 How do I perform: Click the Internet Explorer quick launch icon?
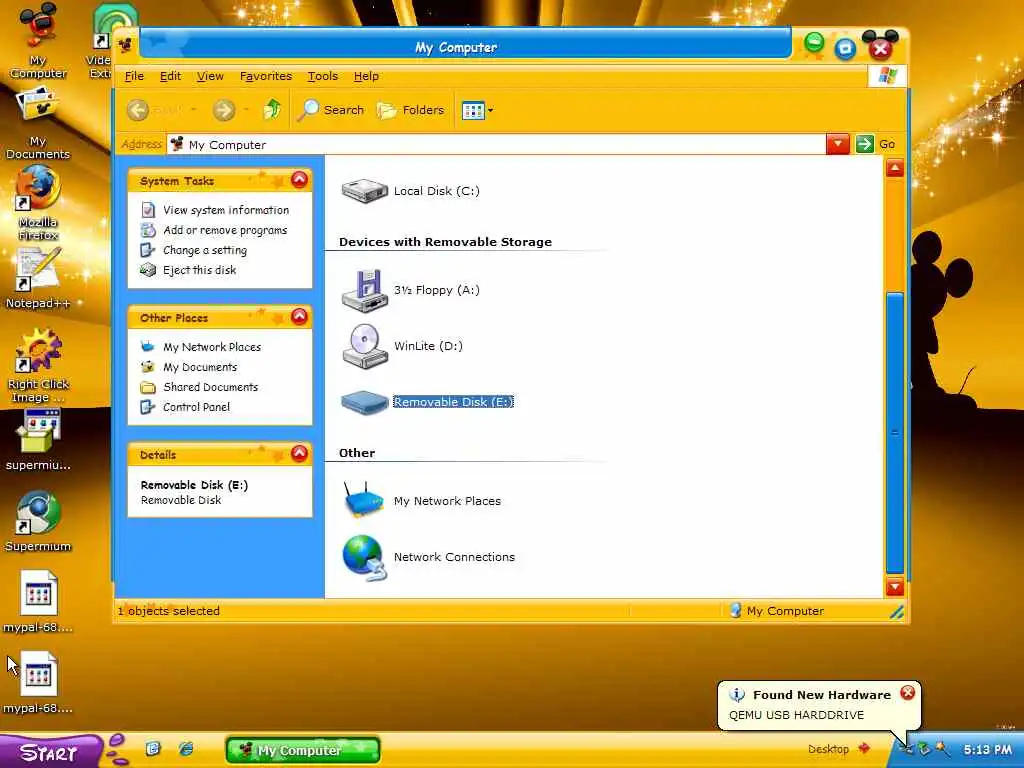(x=186, y=748)
